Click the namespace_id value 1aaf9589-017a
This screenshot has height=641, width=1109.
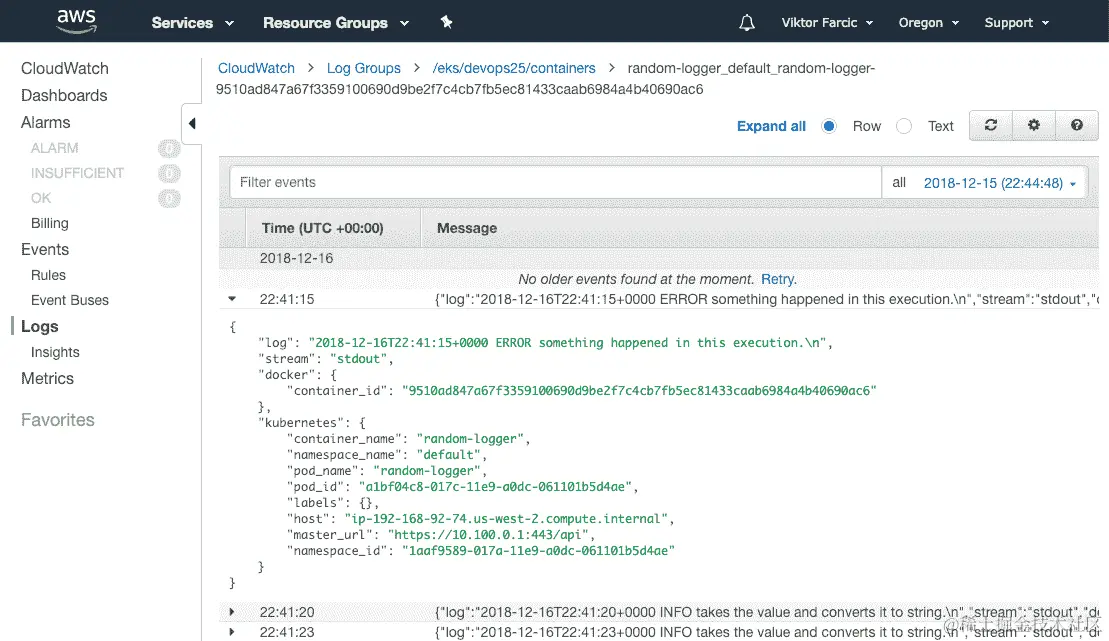pos(538,550)
